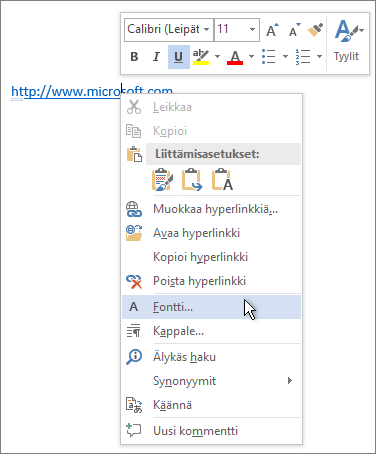
Task: Choose Muokkaa hyperlinkkiä menu entry
Action: click(x=211, y=209)
